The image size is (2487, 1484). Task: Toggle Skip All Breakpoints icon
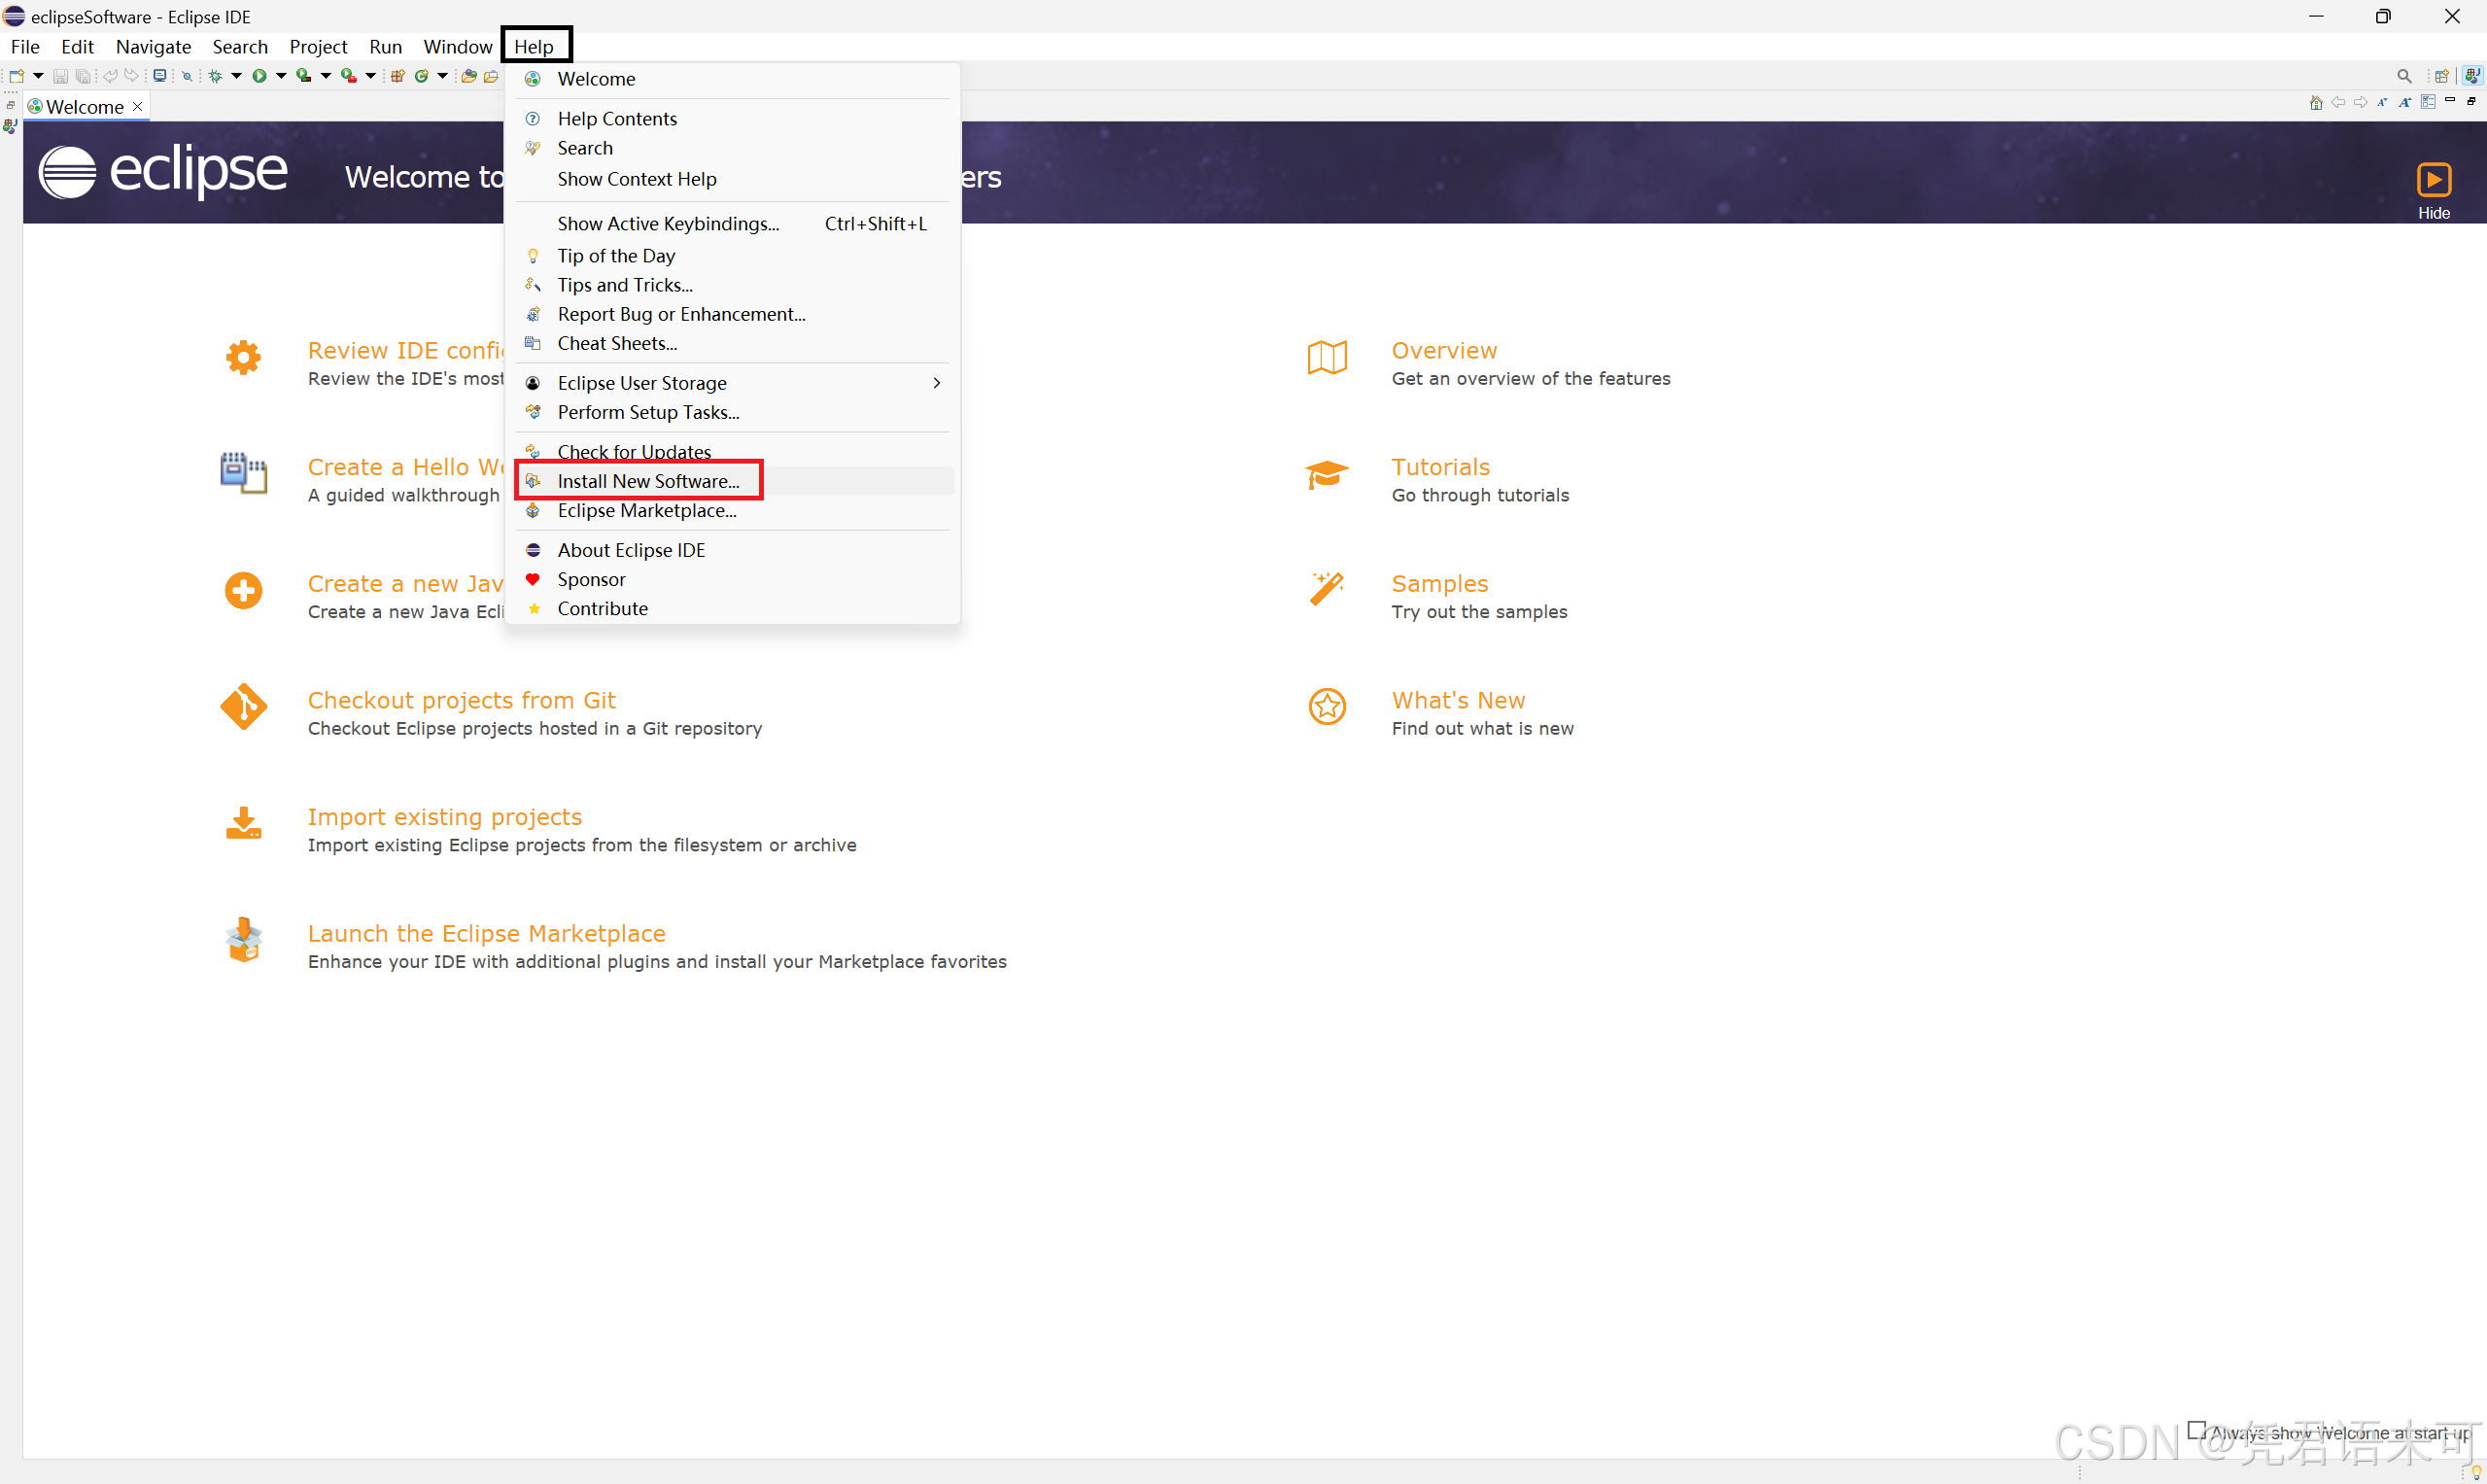tap(187, 76)
